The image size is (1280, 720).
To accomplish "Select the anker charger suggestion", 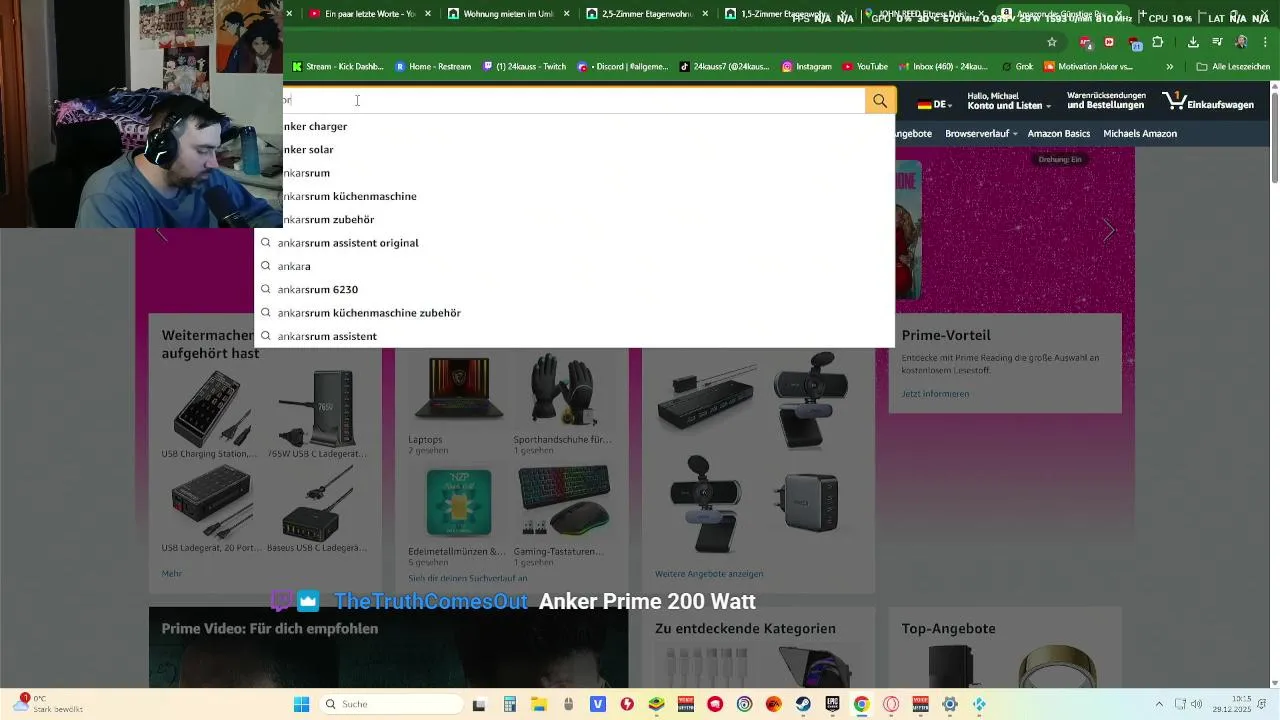I will [x=589, y=126].
